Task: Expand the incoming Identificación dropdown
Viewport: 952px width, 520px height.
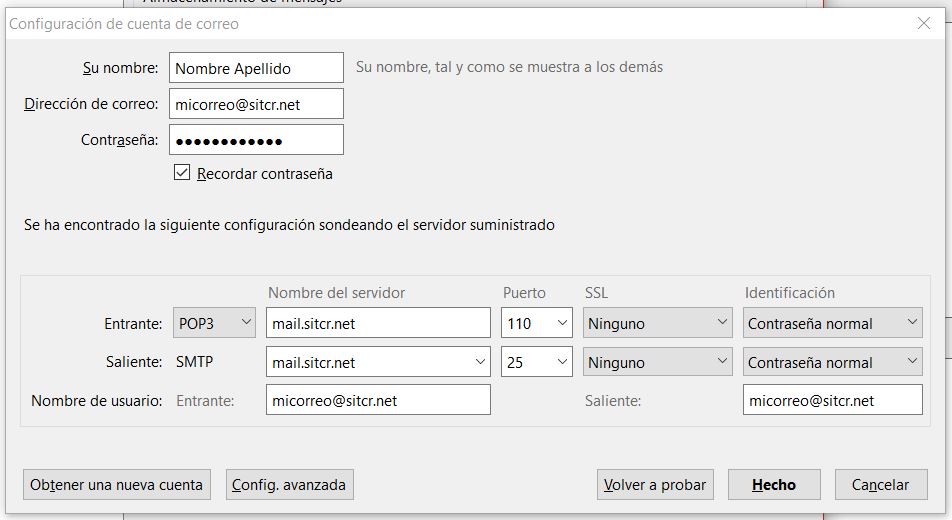Action: pos(832,323)
